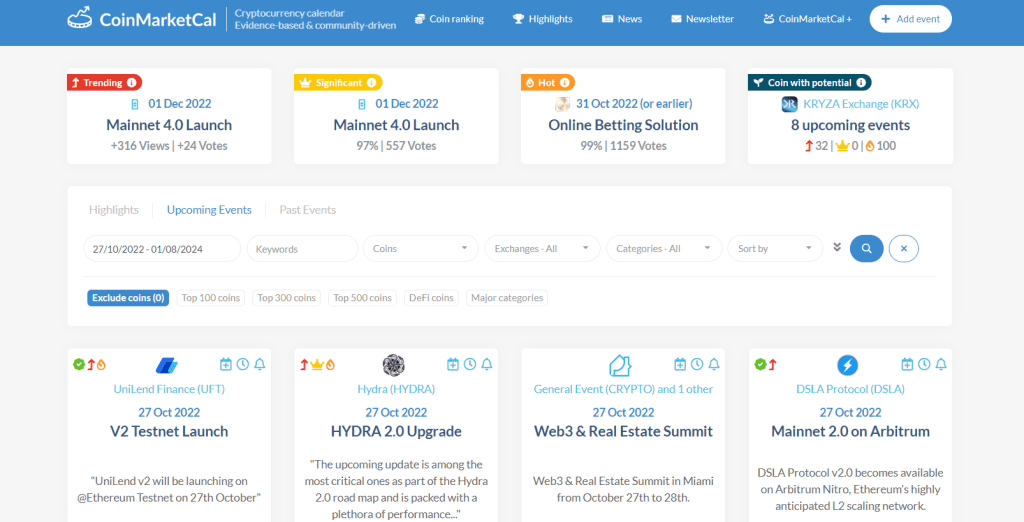Open the Categories - All dropdown

click(664, 248)
